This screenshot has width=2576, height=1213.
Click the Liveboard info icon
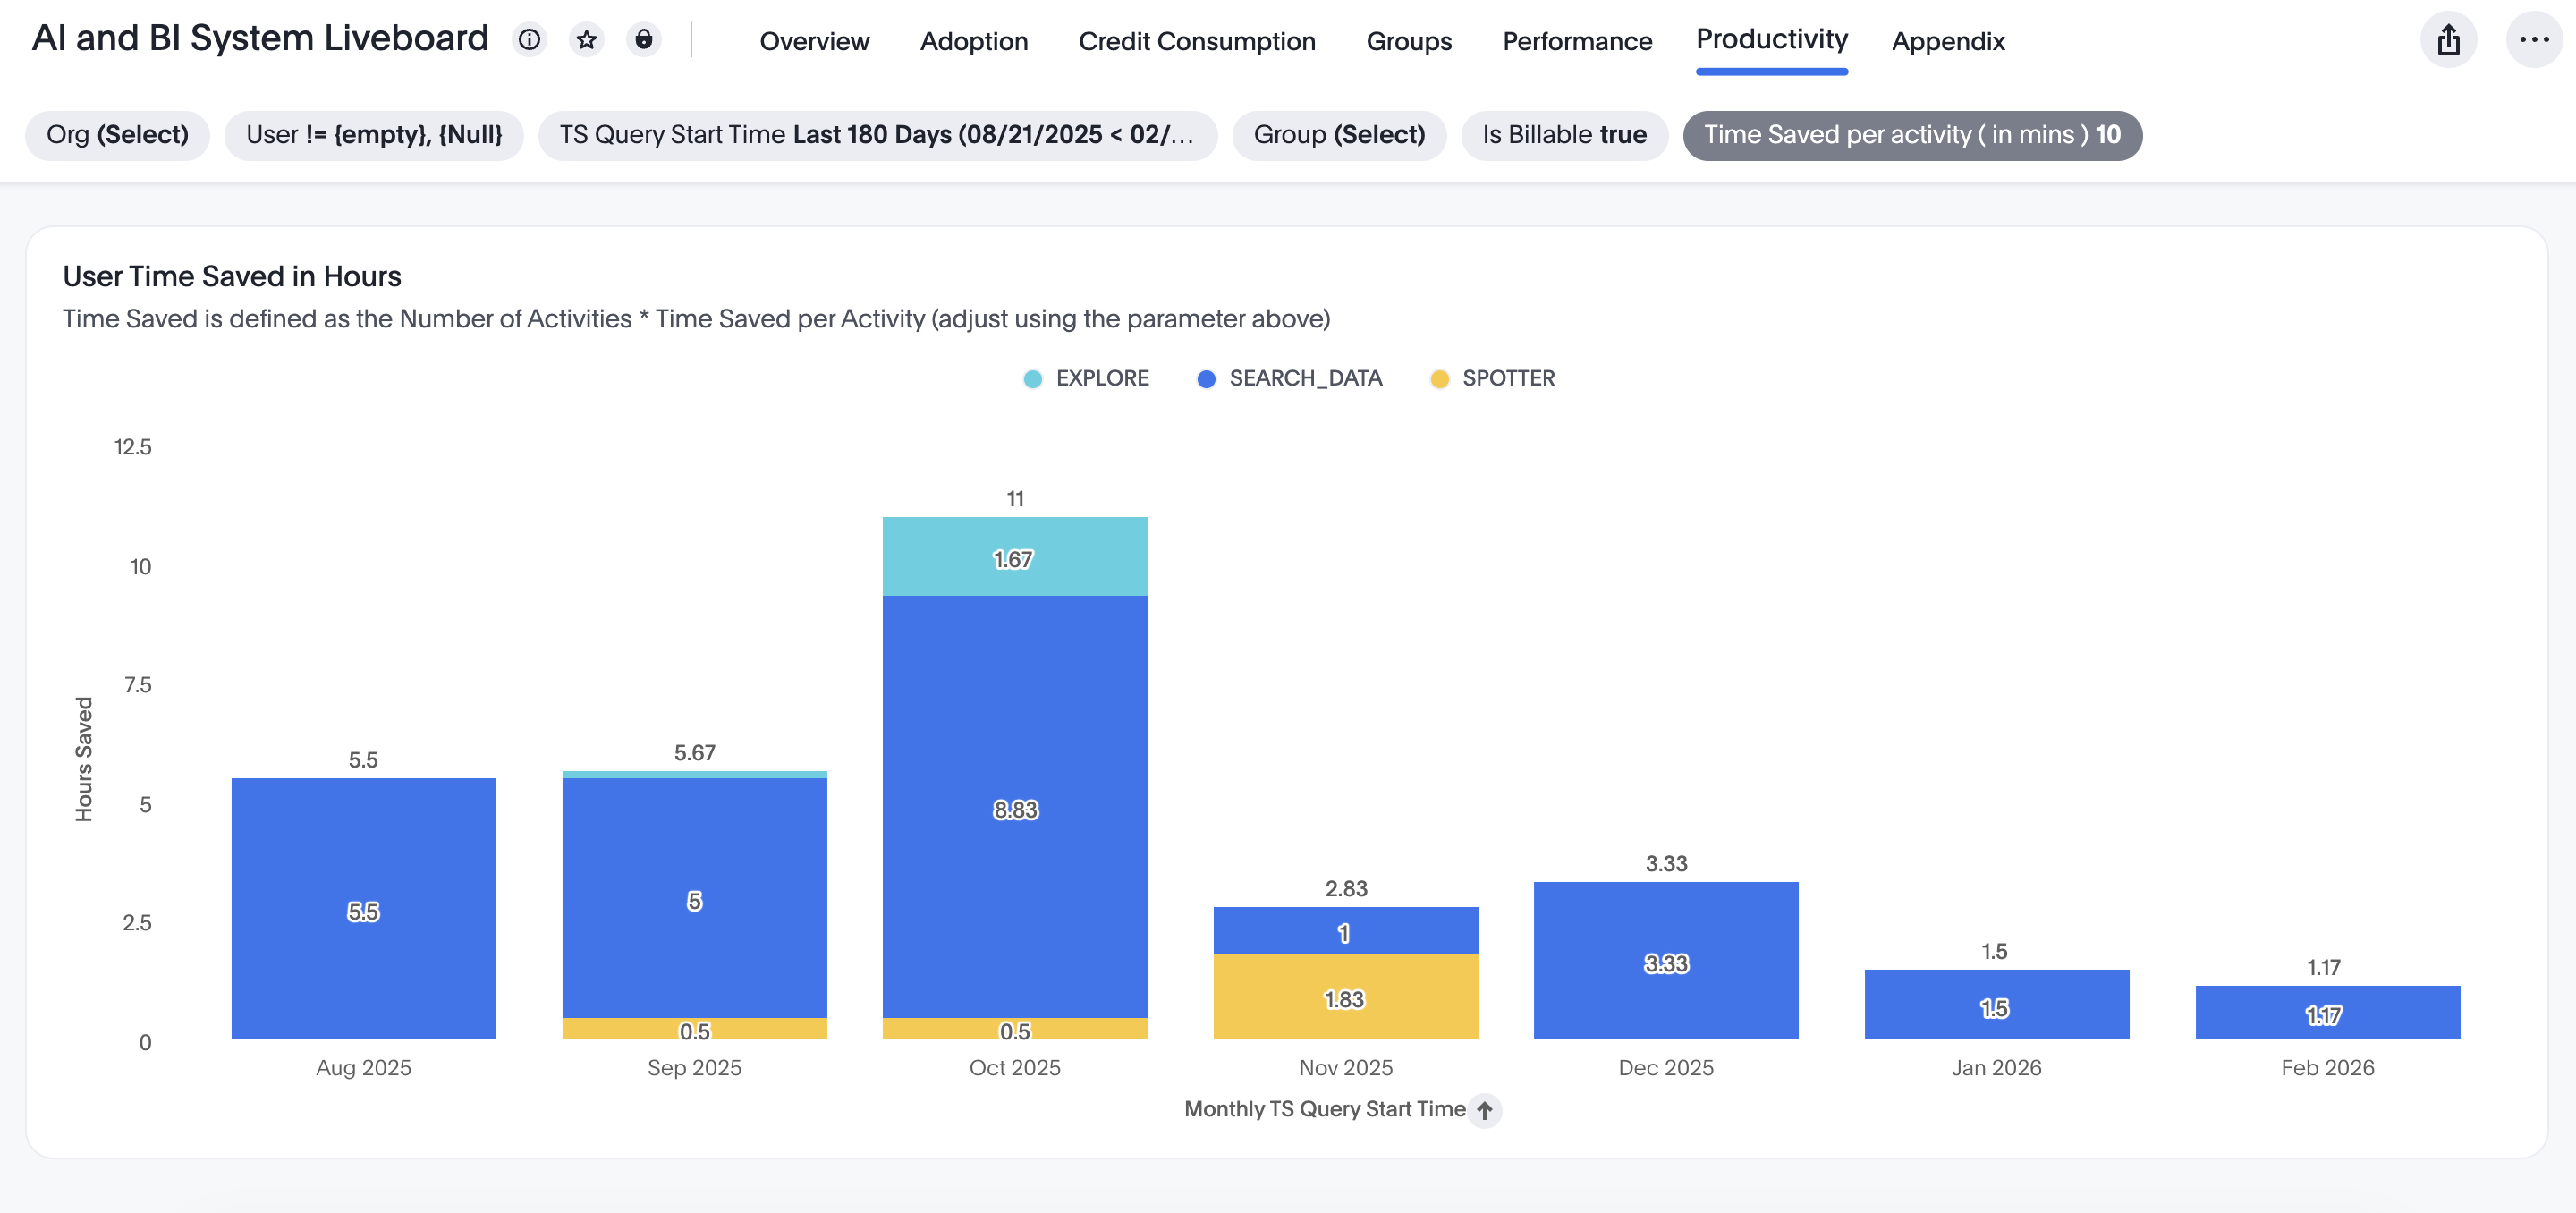[x=529, y=40]
